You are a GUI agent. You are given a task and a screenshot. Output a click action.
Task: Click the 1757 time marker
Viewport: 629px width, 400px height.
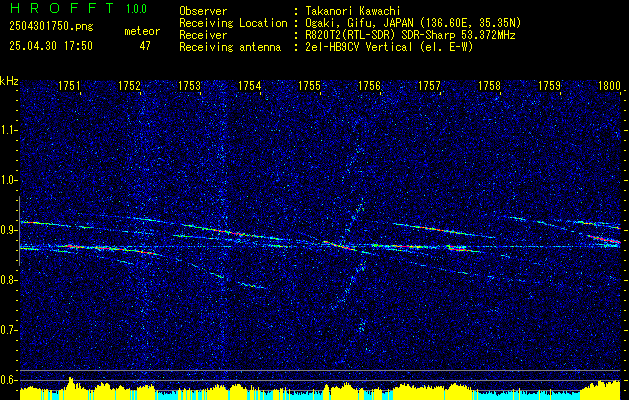coord(430,86)
